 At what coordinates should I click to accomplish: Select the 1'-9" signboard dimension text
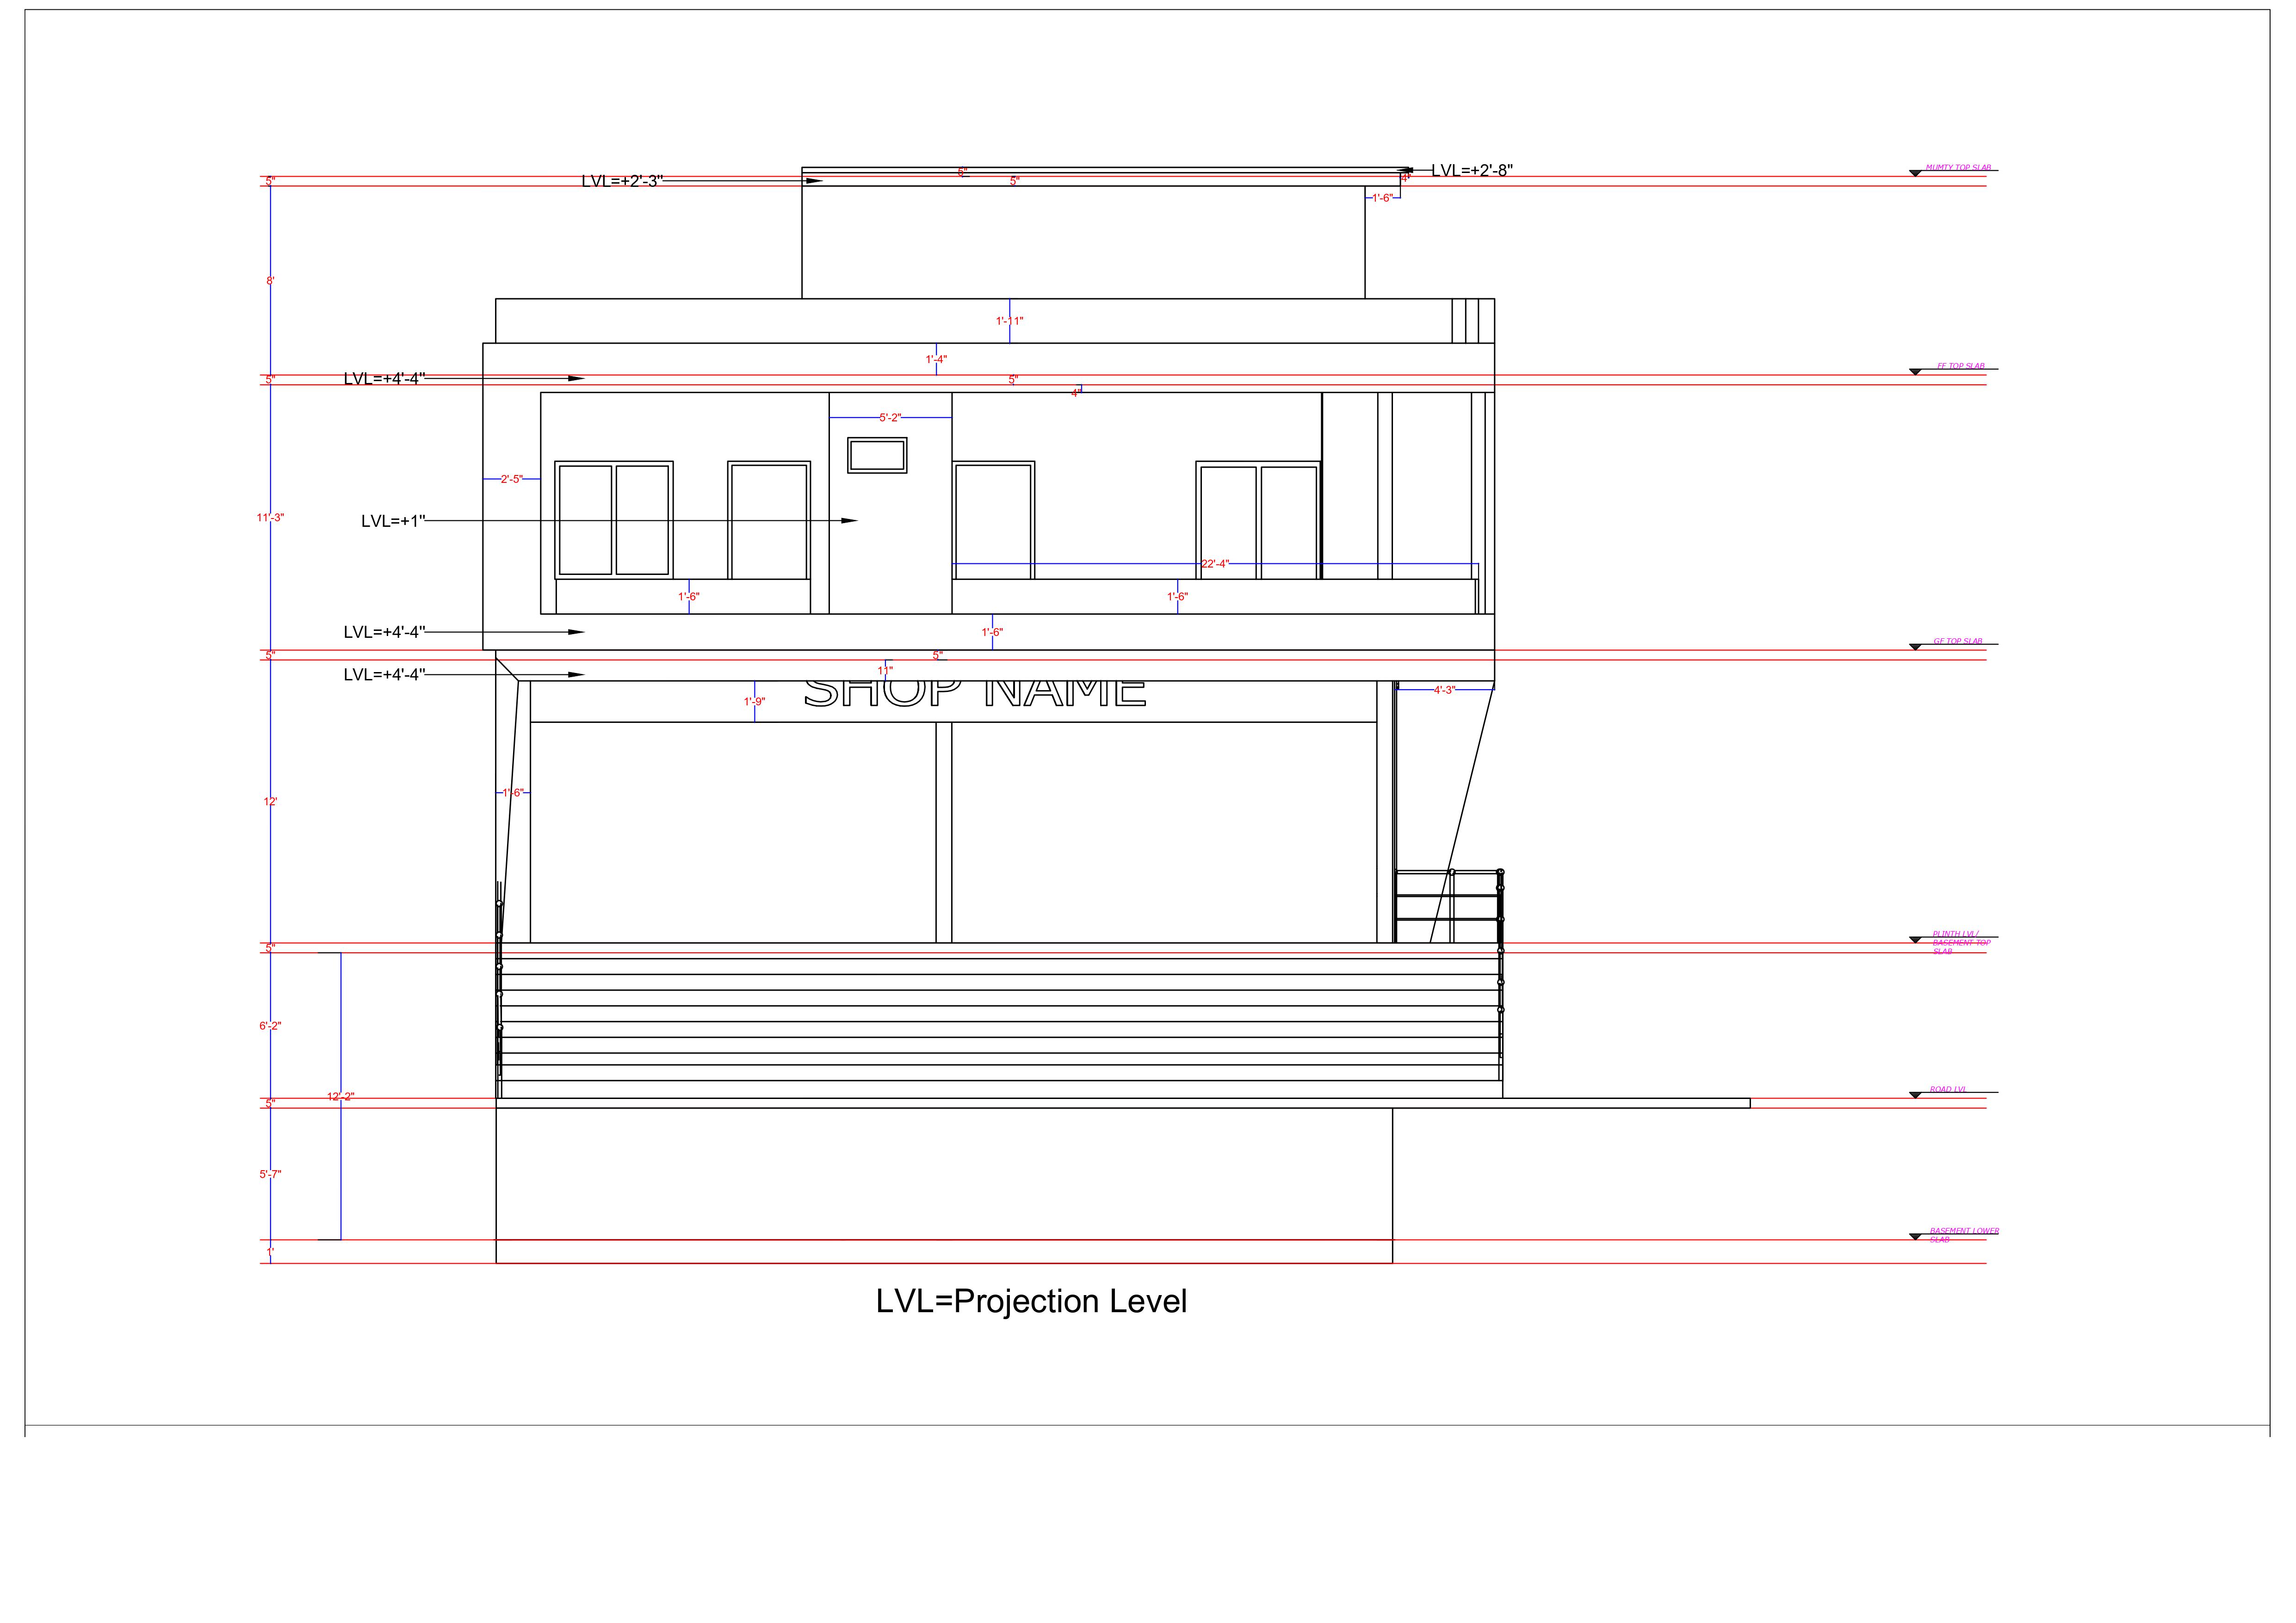click(754, 702)
